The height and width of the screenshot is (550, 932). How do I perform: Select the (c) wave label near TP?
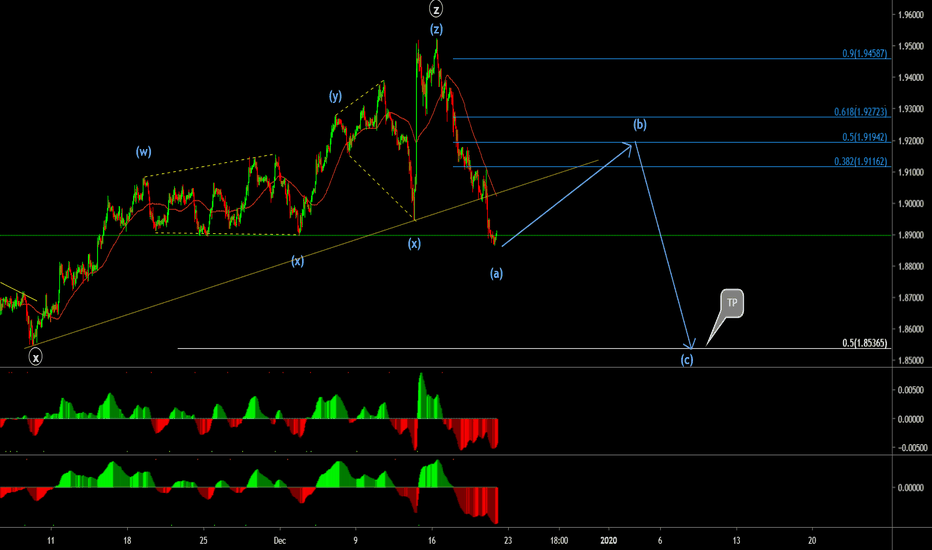[x=687, y=360]
